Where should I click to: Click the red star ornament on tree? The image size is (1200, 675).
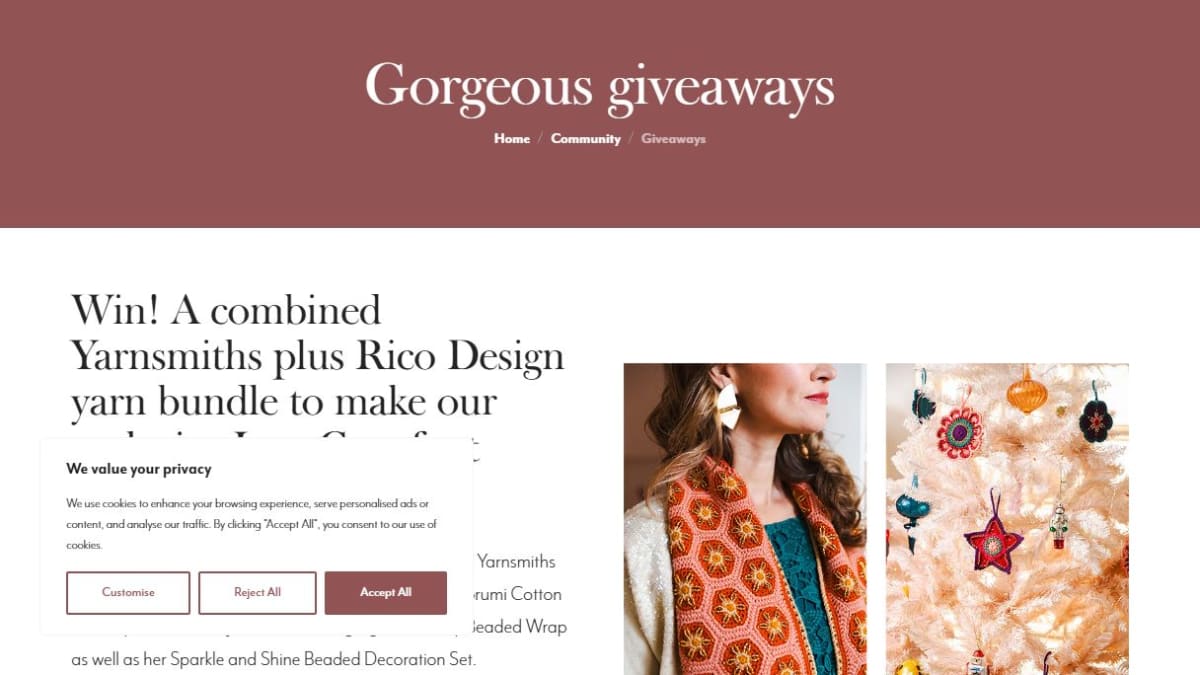click(993, 539)
